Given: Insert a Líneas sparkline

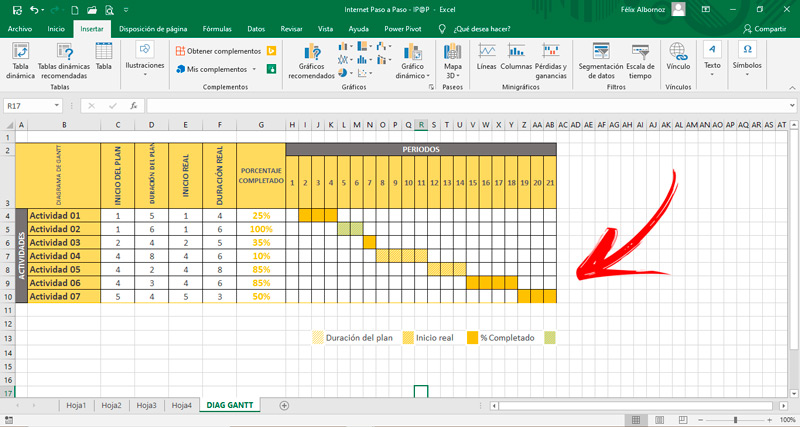Looking at the screenshot, I should coord(487,57).
